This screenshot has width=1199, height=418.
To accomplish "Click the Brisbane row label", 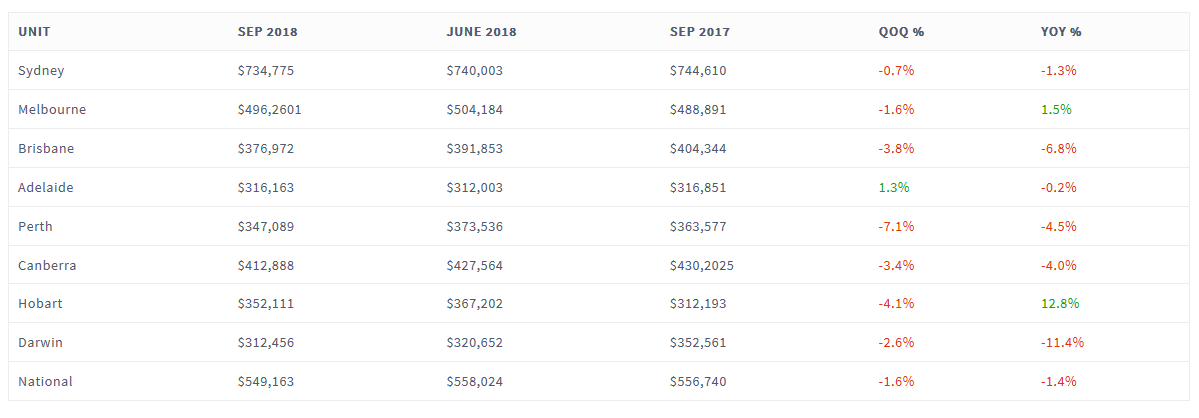I will (46, 149).
